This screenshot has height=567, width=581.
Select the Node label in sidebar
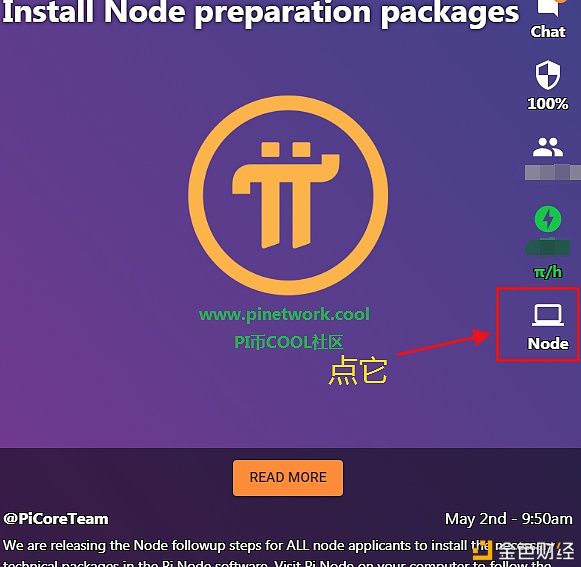(548, 344)
